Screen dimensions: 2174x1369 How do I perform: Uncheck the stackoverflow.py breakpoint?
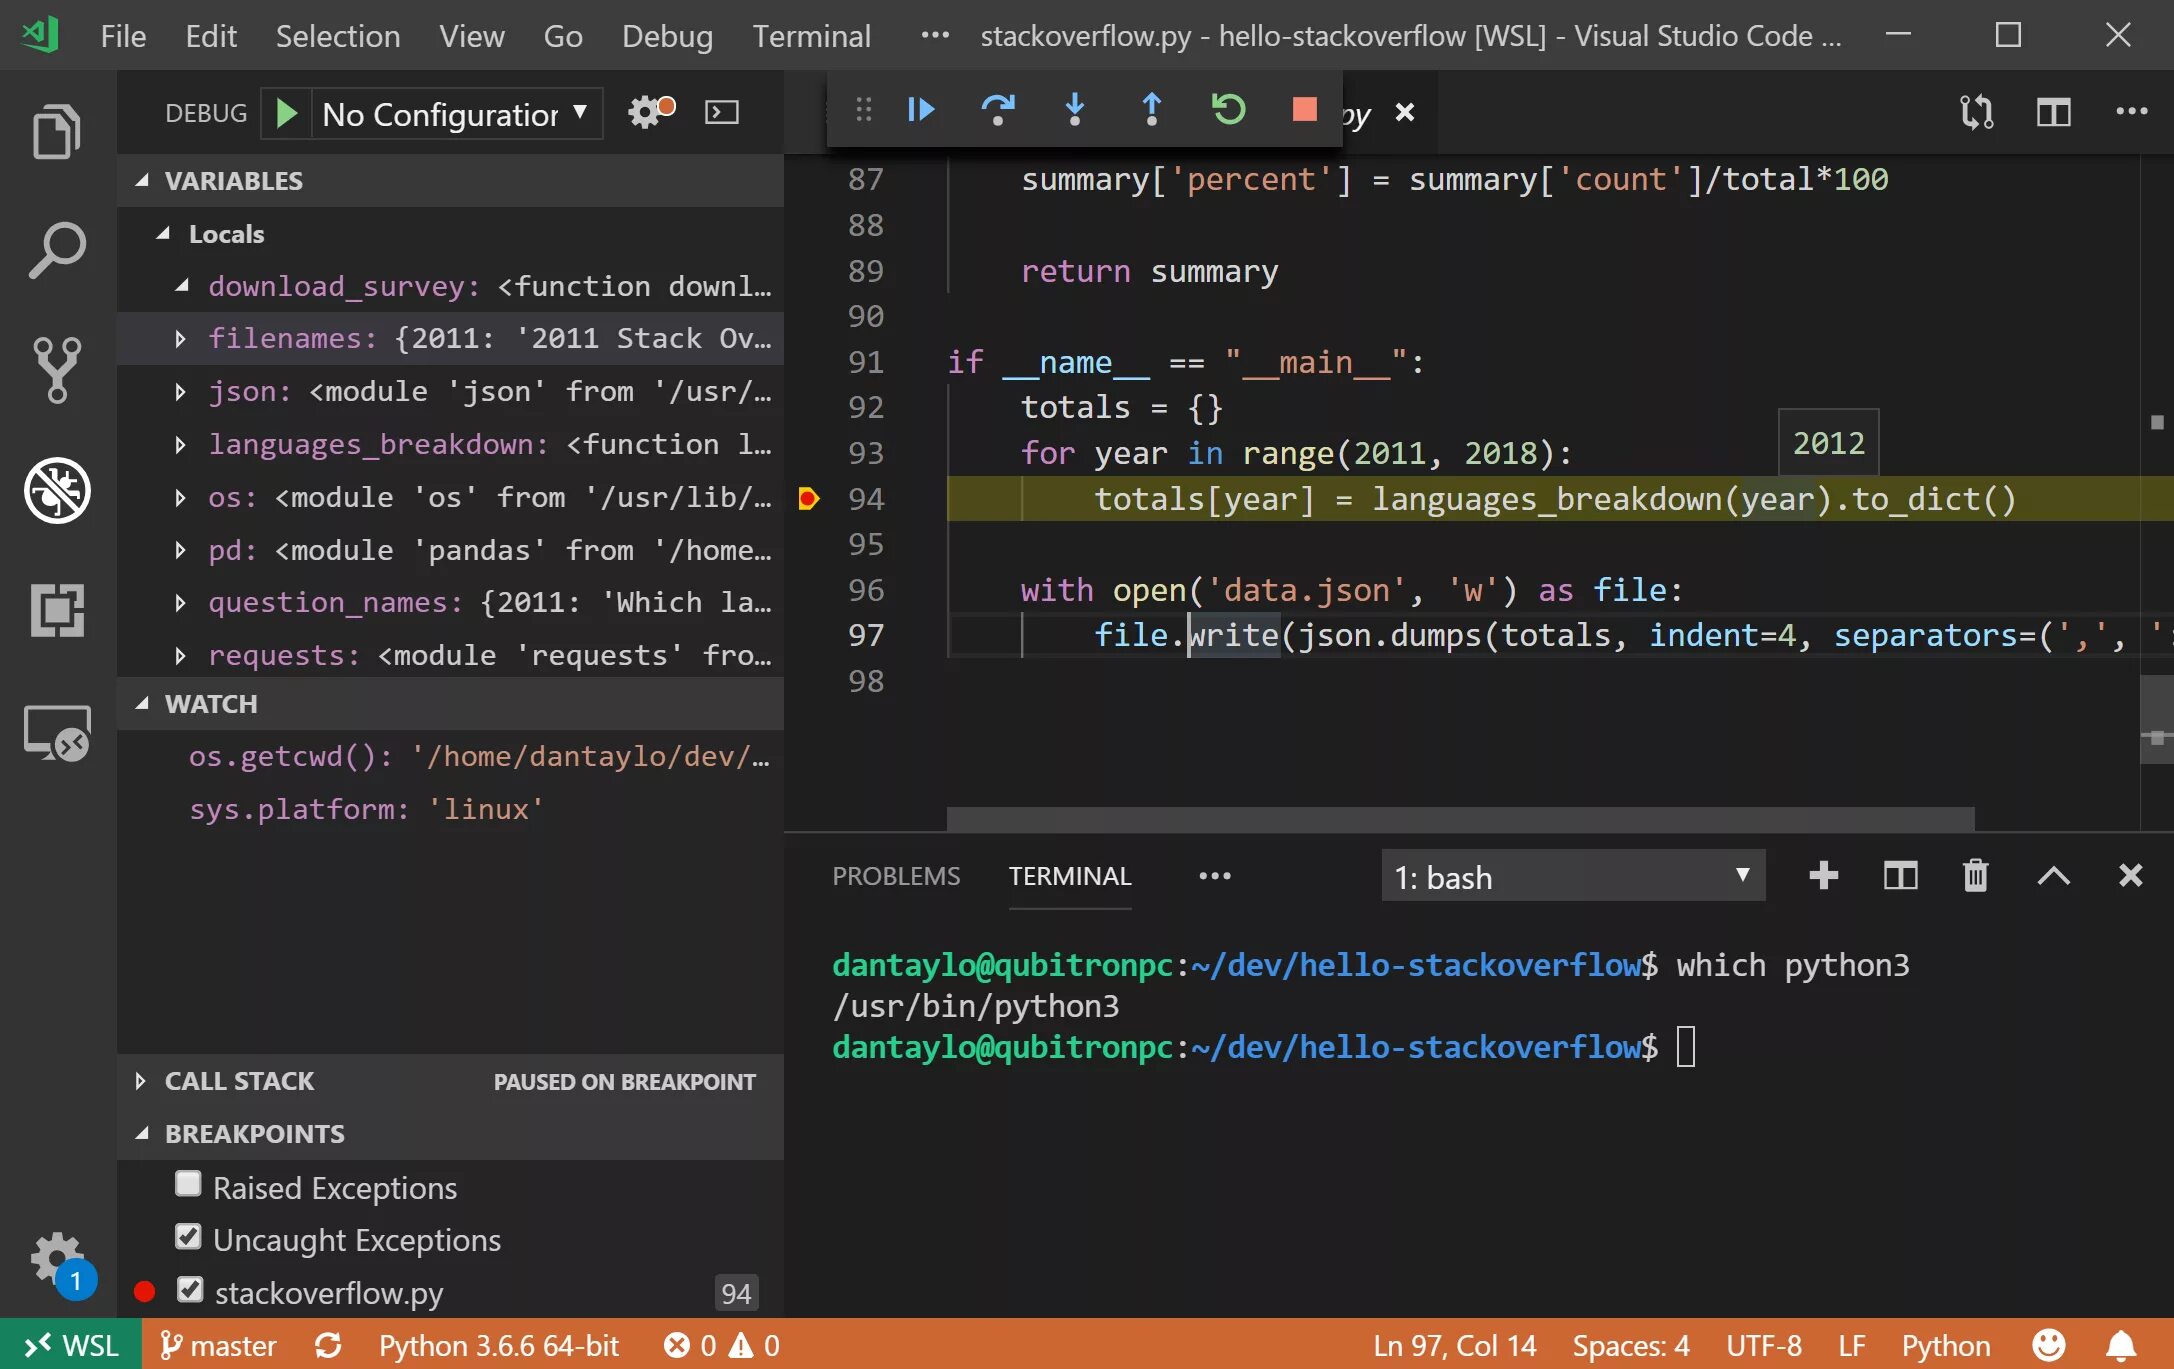[x=190, y=1291]
